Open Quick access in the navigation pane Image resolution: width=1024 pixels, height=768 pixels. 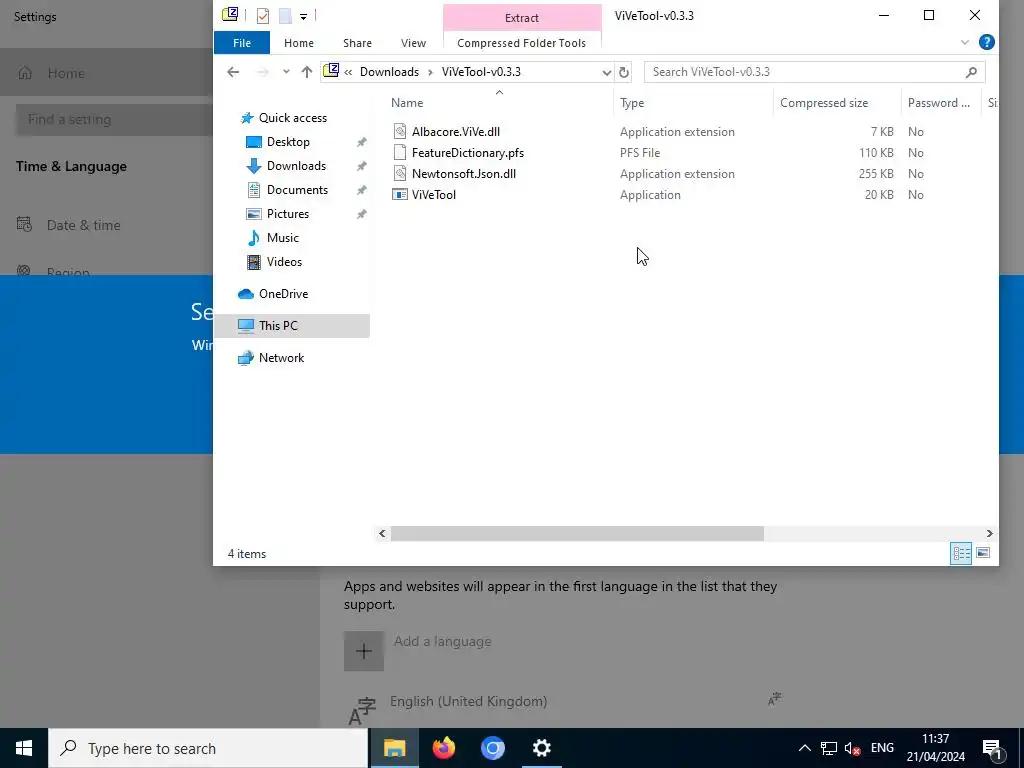point(293,118)
